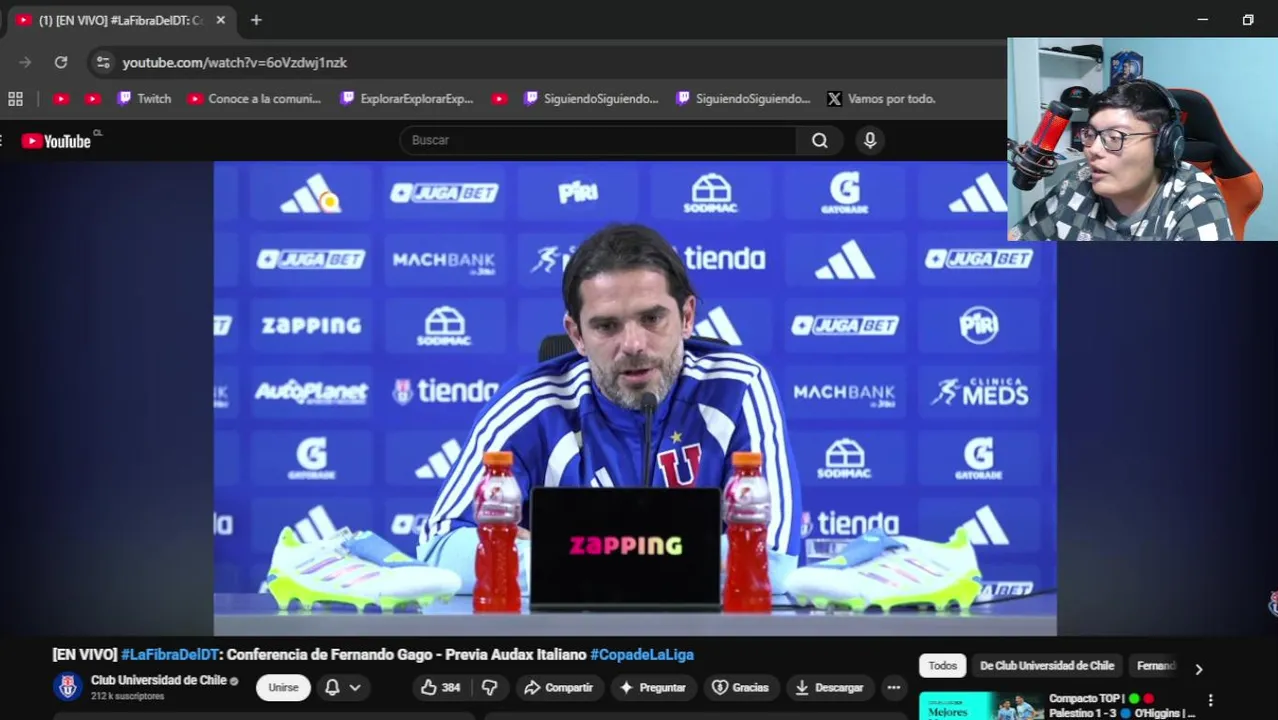The image size is (1278, 720).
Task: Open the first YouTube bookmark icon
Action: coord(61,99)
